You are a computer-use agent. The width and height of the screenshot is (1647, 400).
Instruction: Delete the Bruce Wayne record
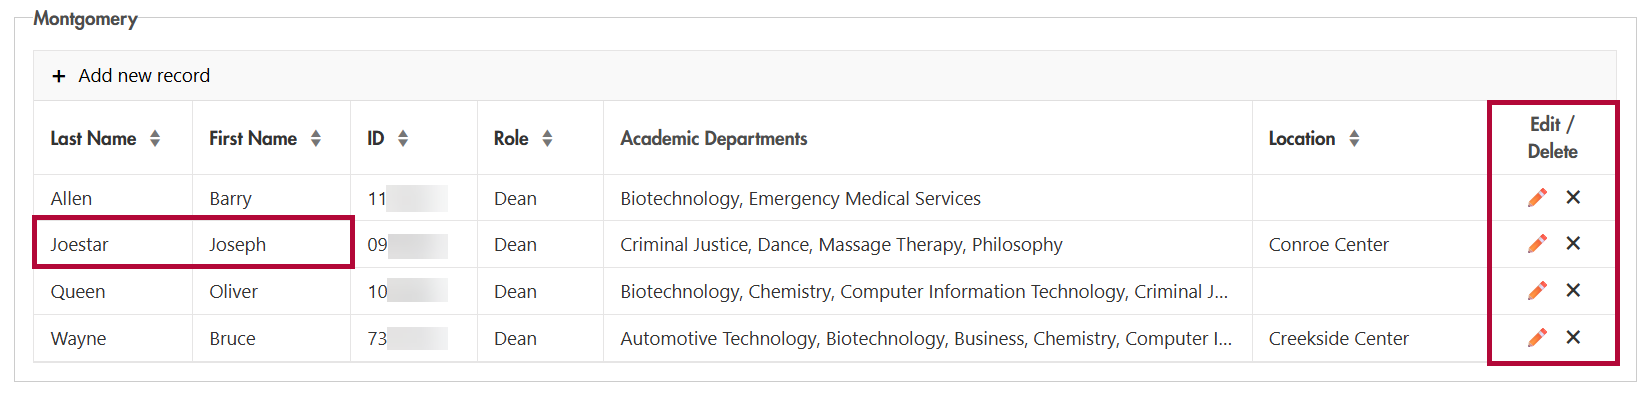[x=1573, y=338]
